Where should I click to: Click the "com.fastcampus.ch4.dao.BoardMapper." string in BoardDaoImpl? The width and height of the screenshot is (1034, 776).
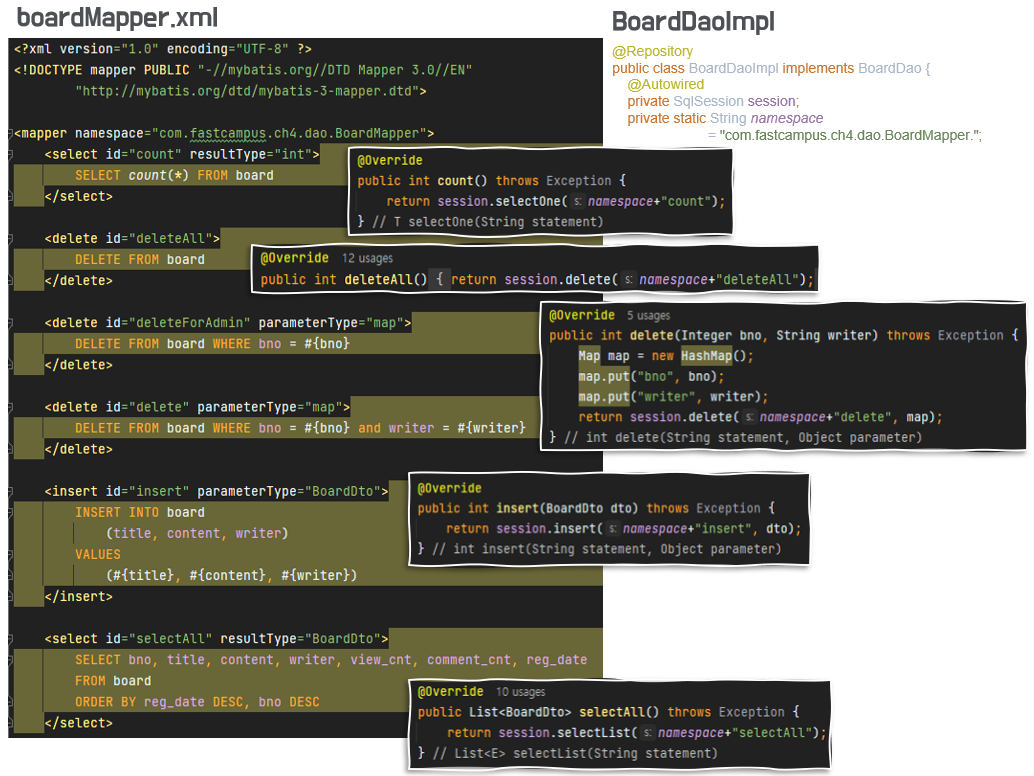click(850, 136)
